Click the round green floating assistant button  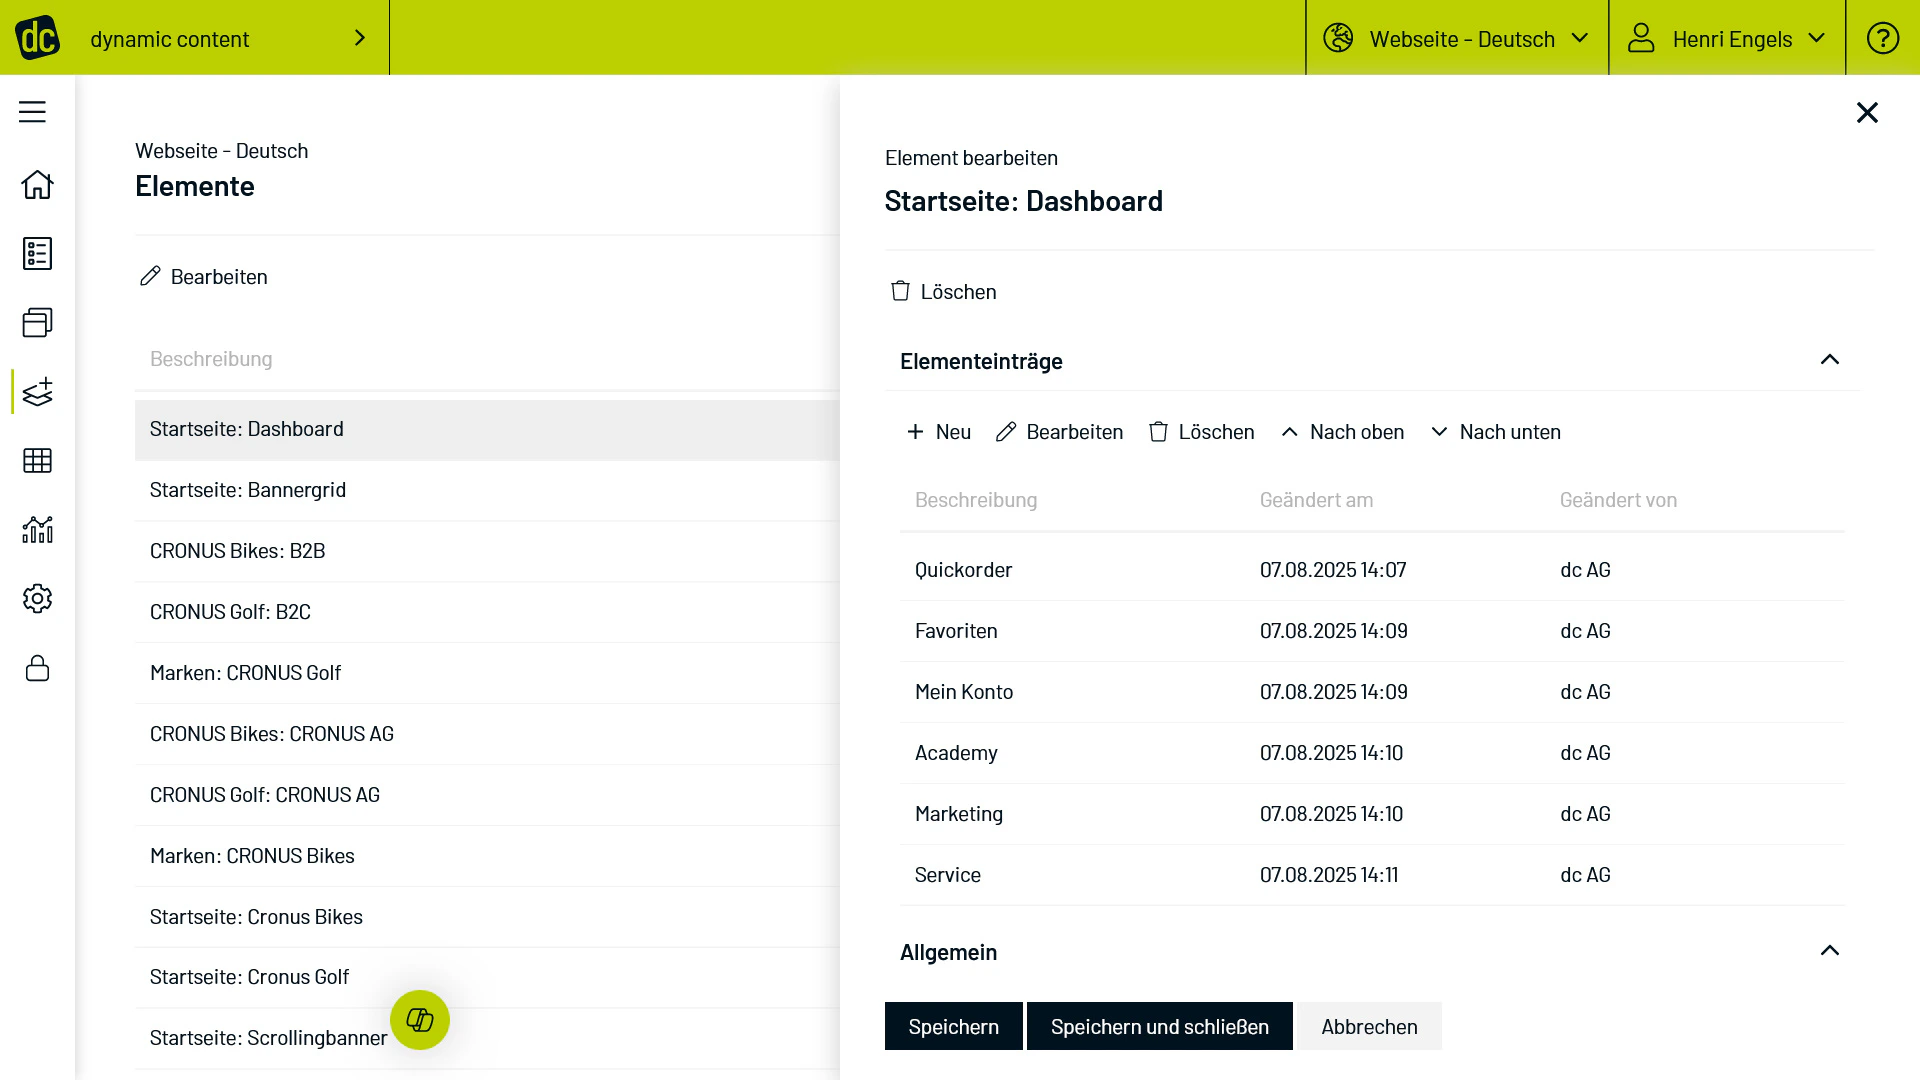420,1020
